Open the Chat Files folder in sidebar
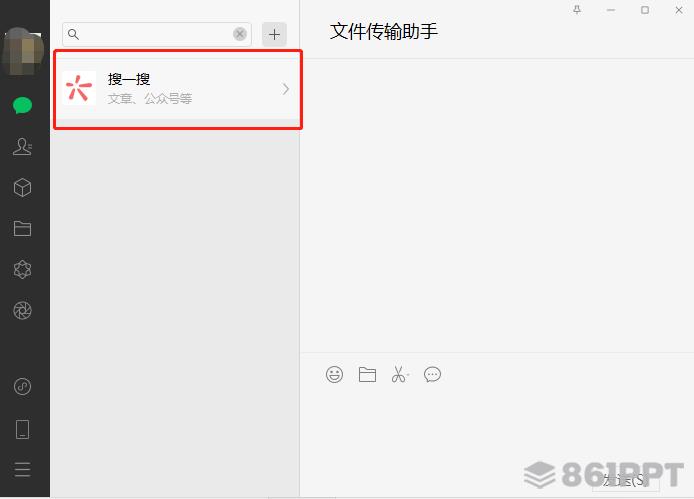This screenshot has width=694, height=499. pyautogui.click(x=22, y=228)
